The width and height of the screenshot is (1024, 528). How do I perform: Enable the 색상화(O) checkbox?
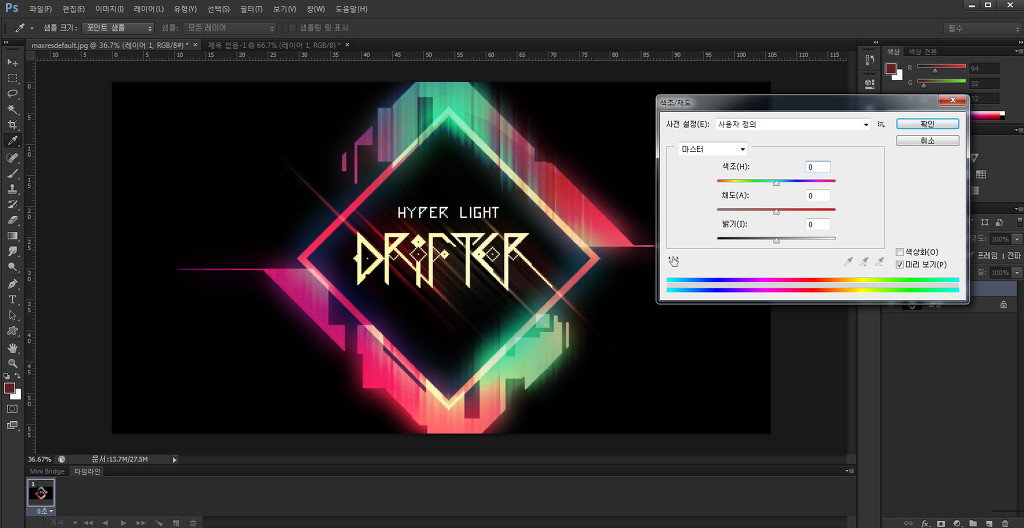coord(900,252)
